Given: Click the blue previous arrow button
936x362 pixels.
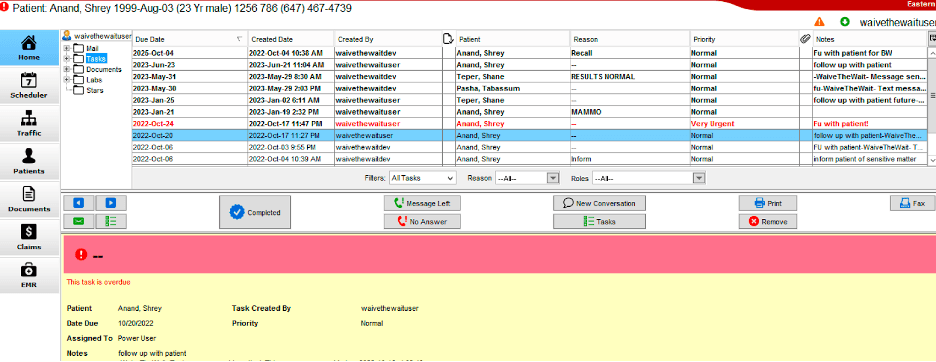Looking at the screenshot, I should [x=79, y=203].
